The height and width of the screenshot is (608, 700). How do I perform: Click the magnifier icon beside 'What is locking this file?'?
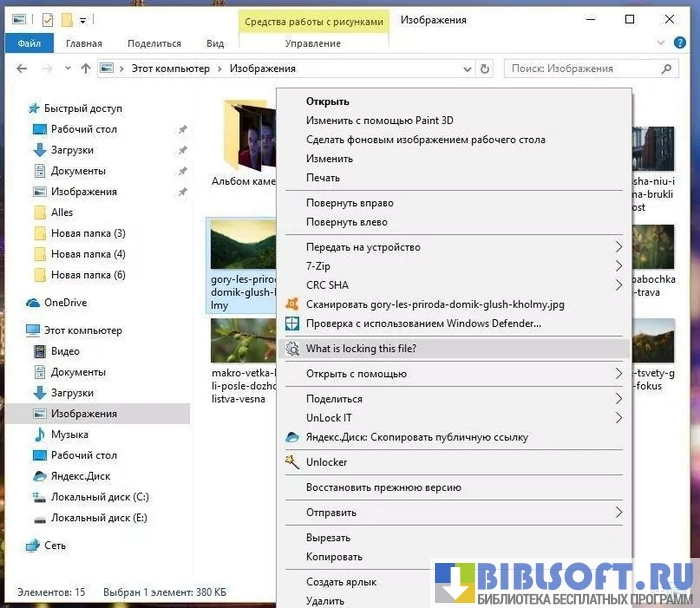(292, 349)
